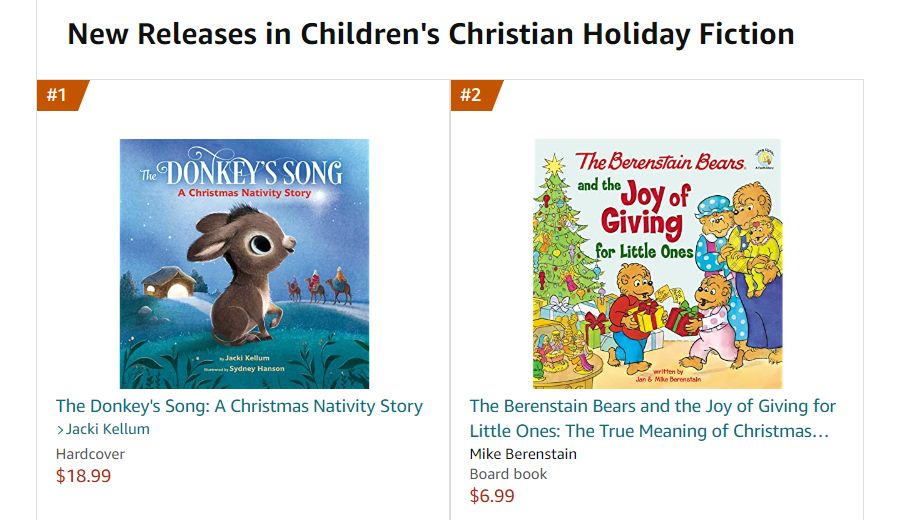Click the Mike Berenstain author name
This screenshot has width=911, height=520.
coord(523,454)
